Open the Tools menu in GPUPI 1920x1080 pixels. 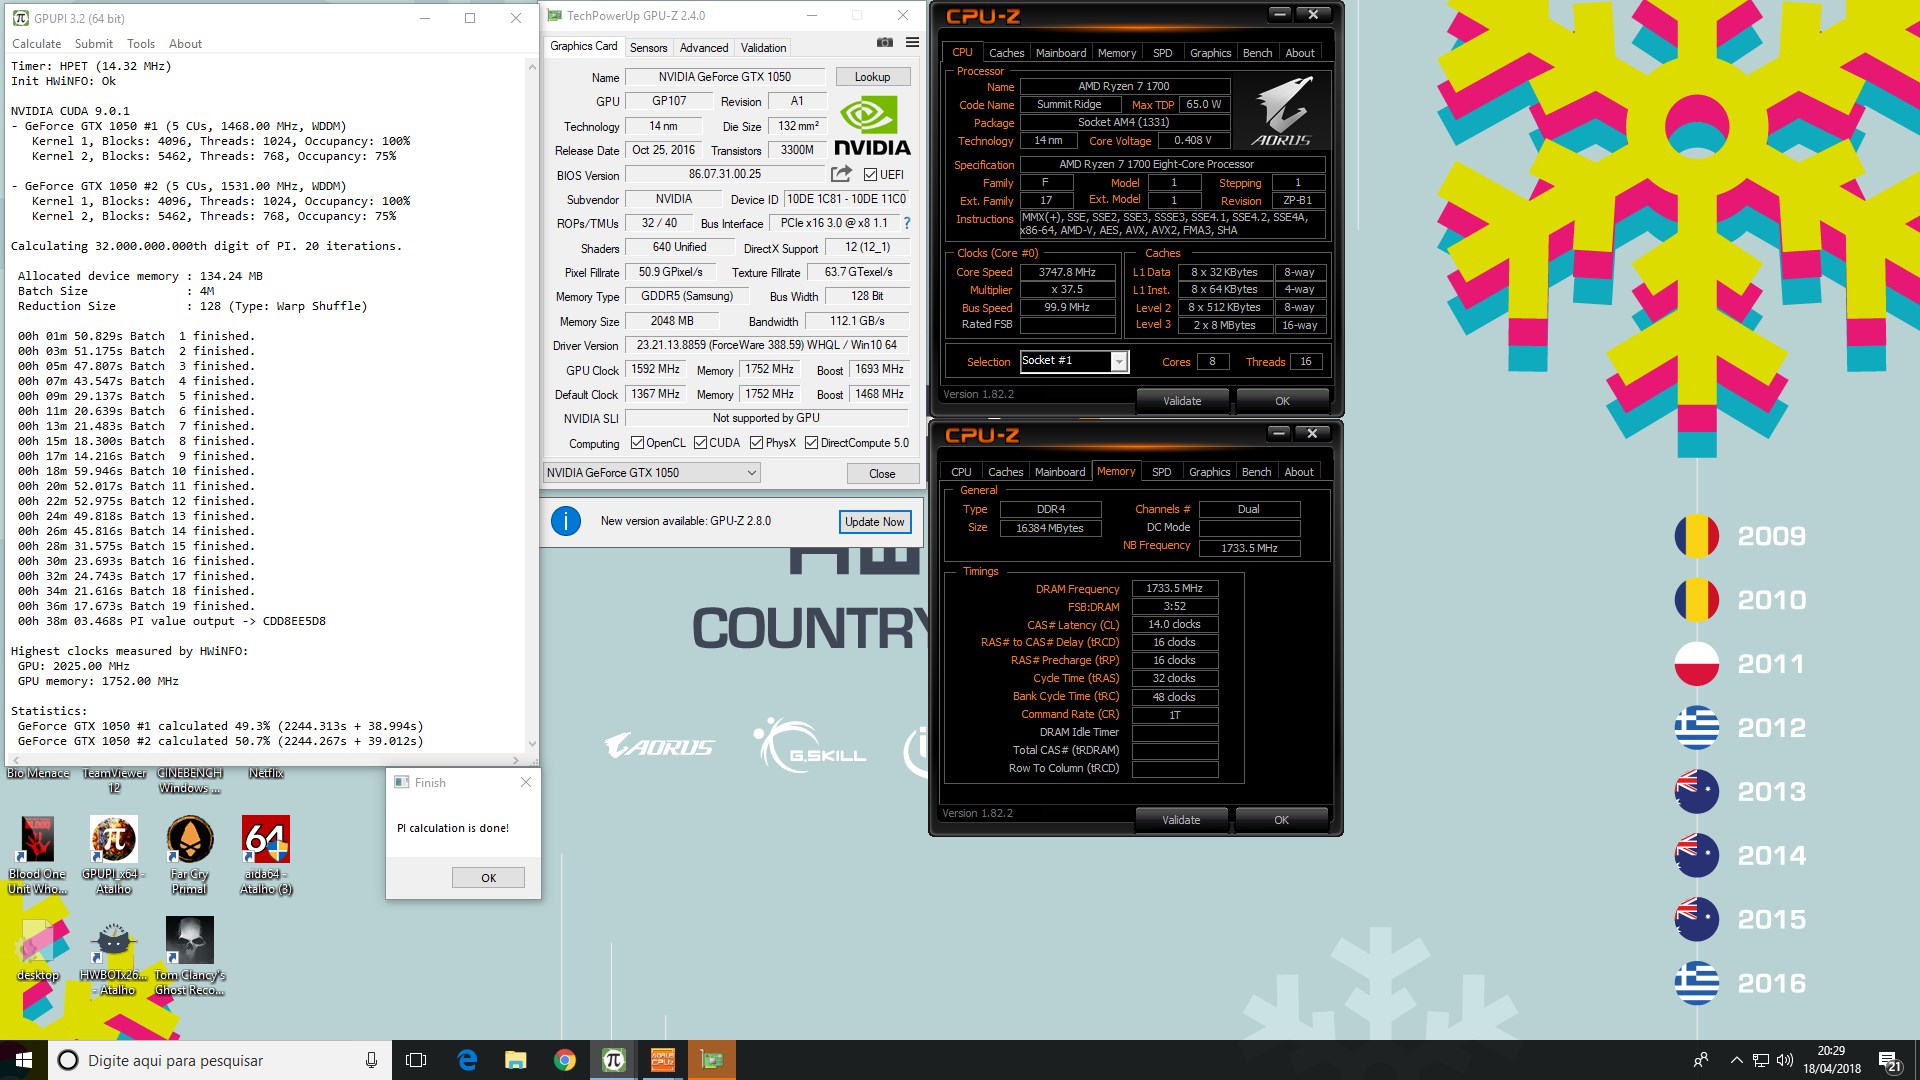(x=141, y=44)
